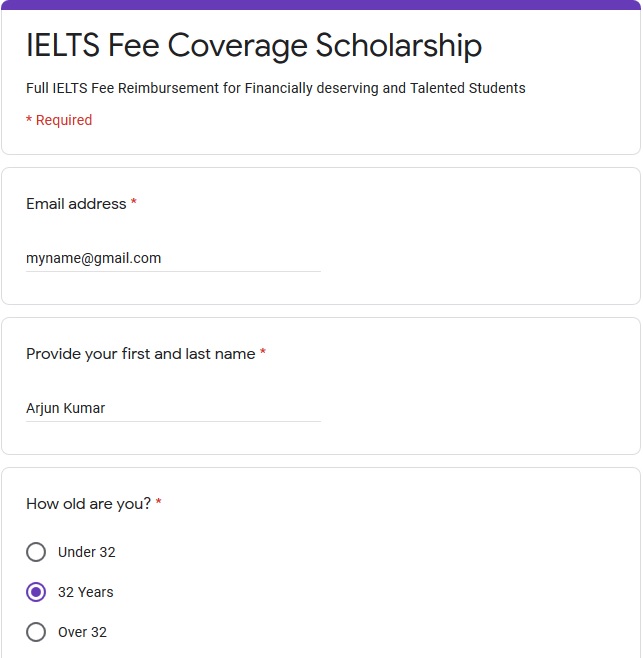643x658 pixels.
Task: Click the red asterisk after "How old are you?"
Action: (x=159, y=501)
